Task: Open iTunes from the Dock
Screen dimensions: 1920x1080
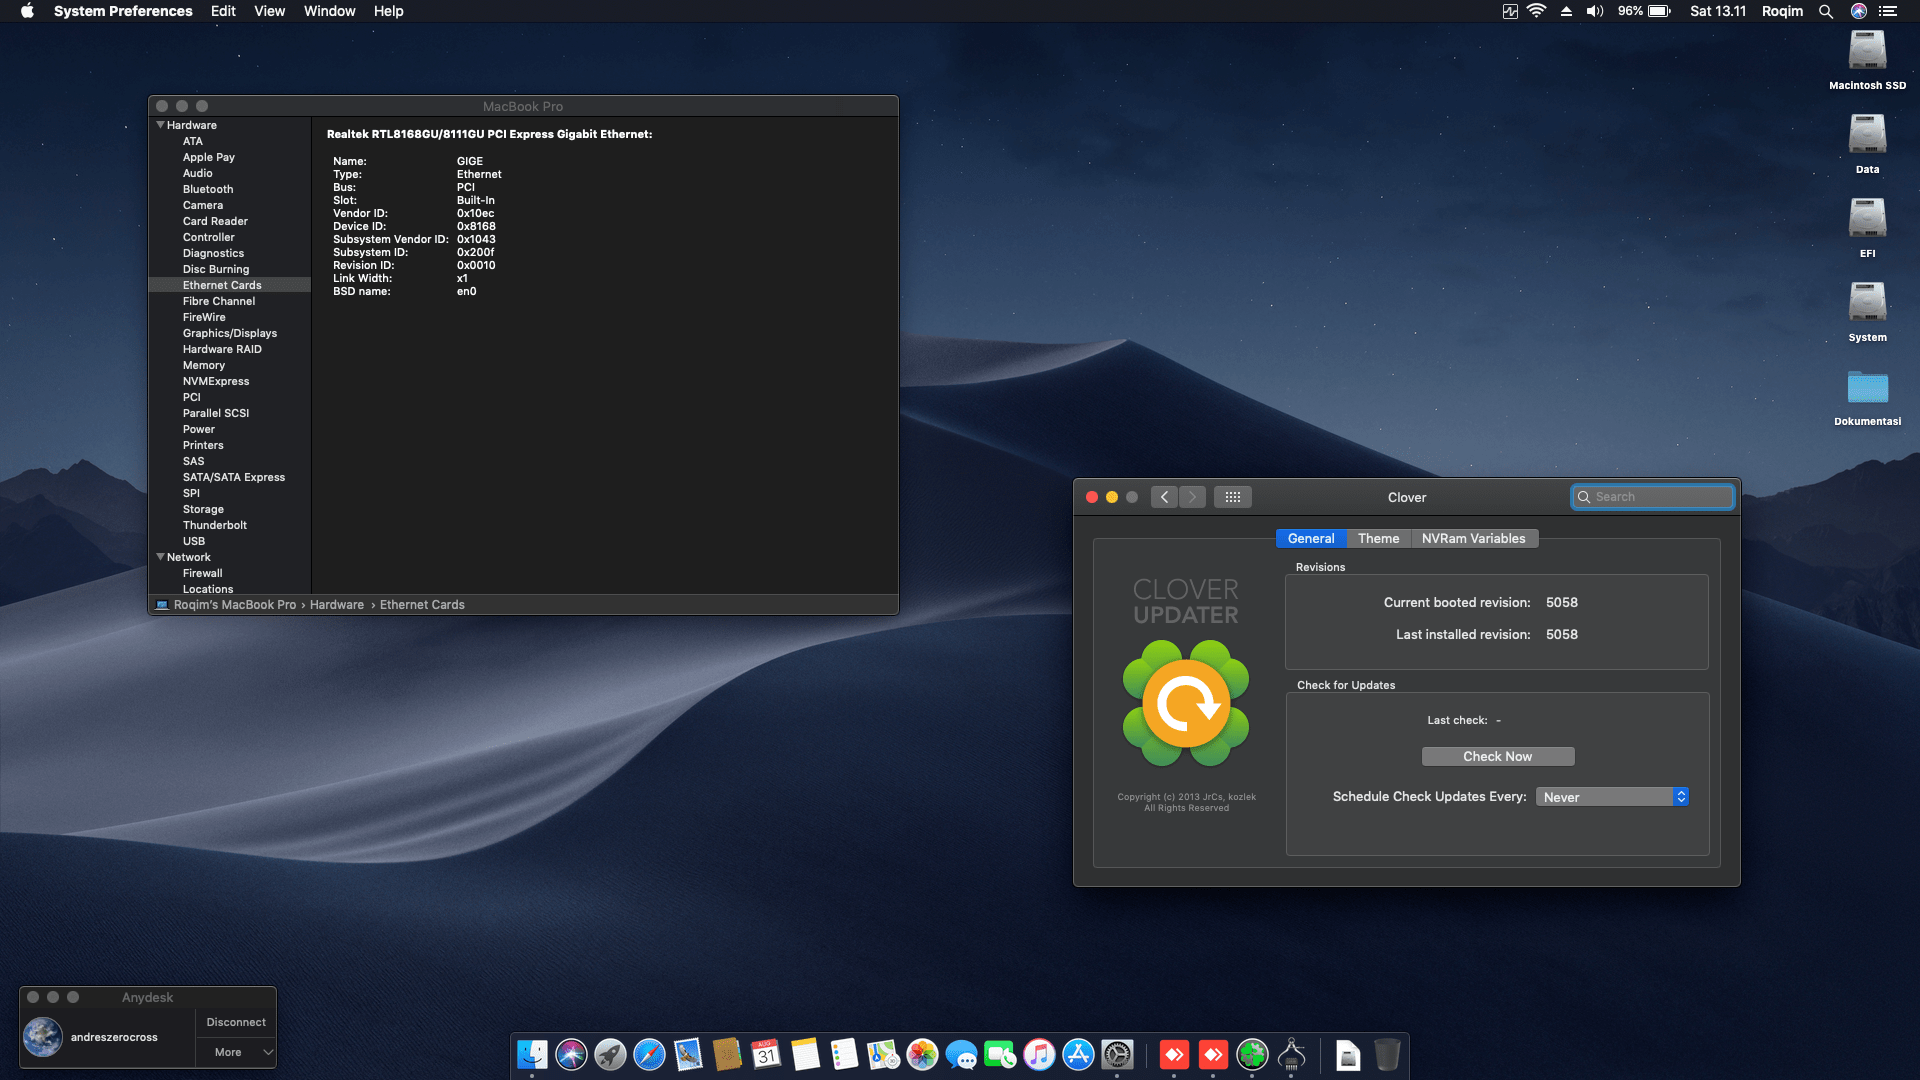Action: [1039, 1054]
